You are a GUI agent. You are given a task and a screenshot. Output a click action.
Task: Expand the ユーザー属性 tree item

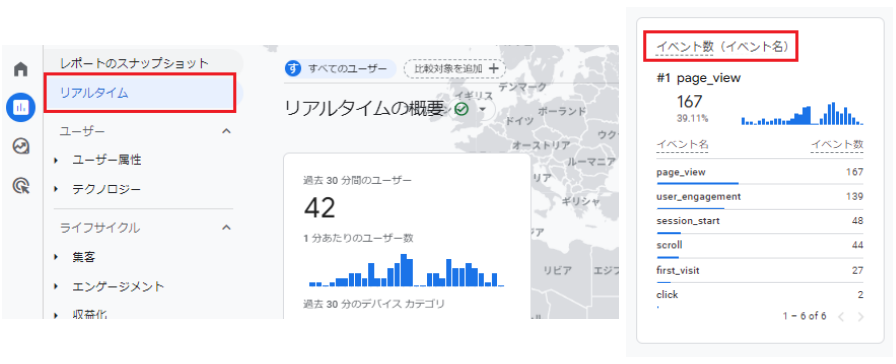tap(56, 161)
